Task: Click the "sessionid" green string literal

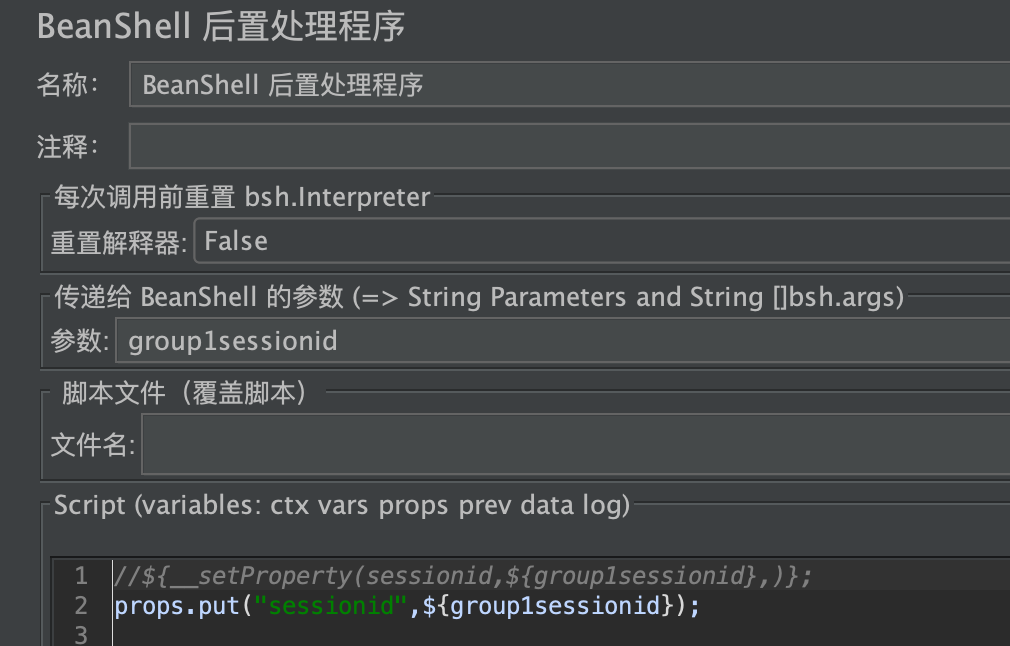Action: pyautogui.click(x=332, y=605)
